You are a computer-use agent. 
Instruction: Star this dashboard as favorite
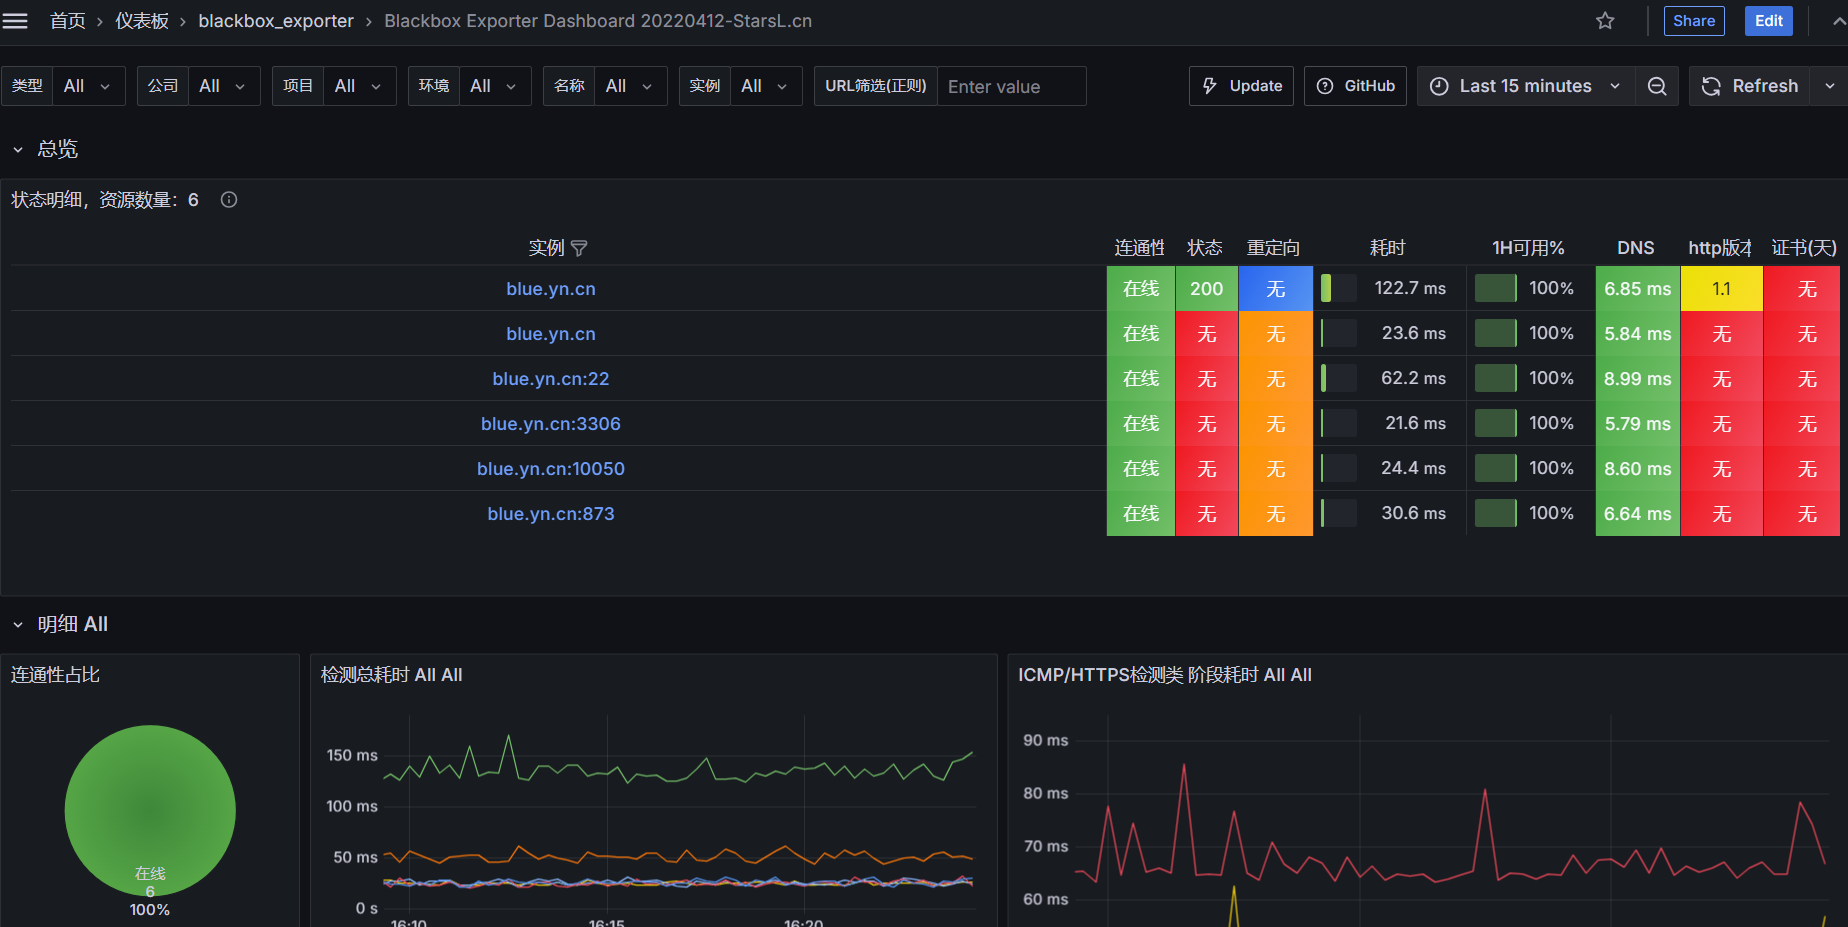pyautogui.click(x=1605, y=21)
